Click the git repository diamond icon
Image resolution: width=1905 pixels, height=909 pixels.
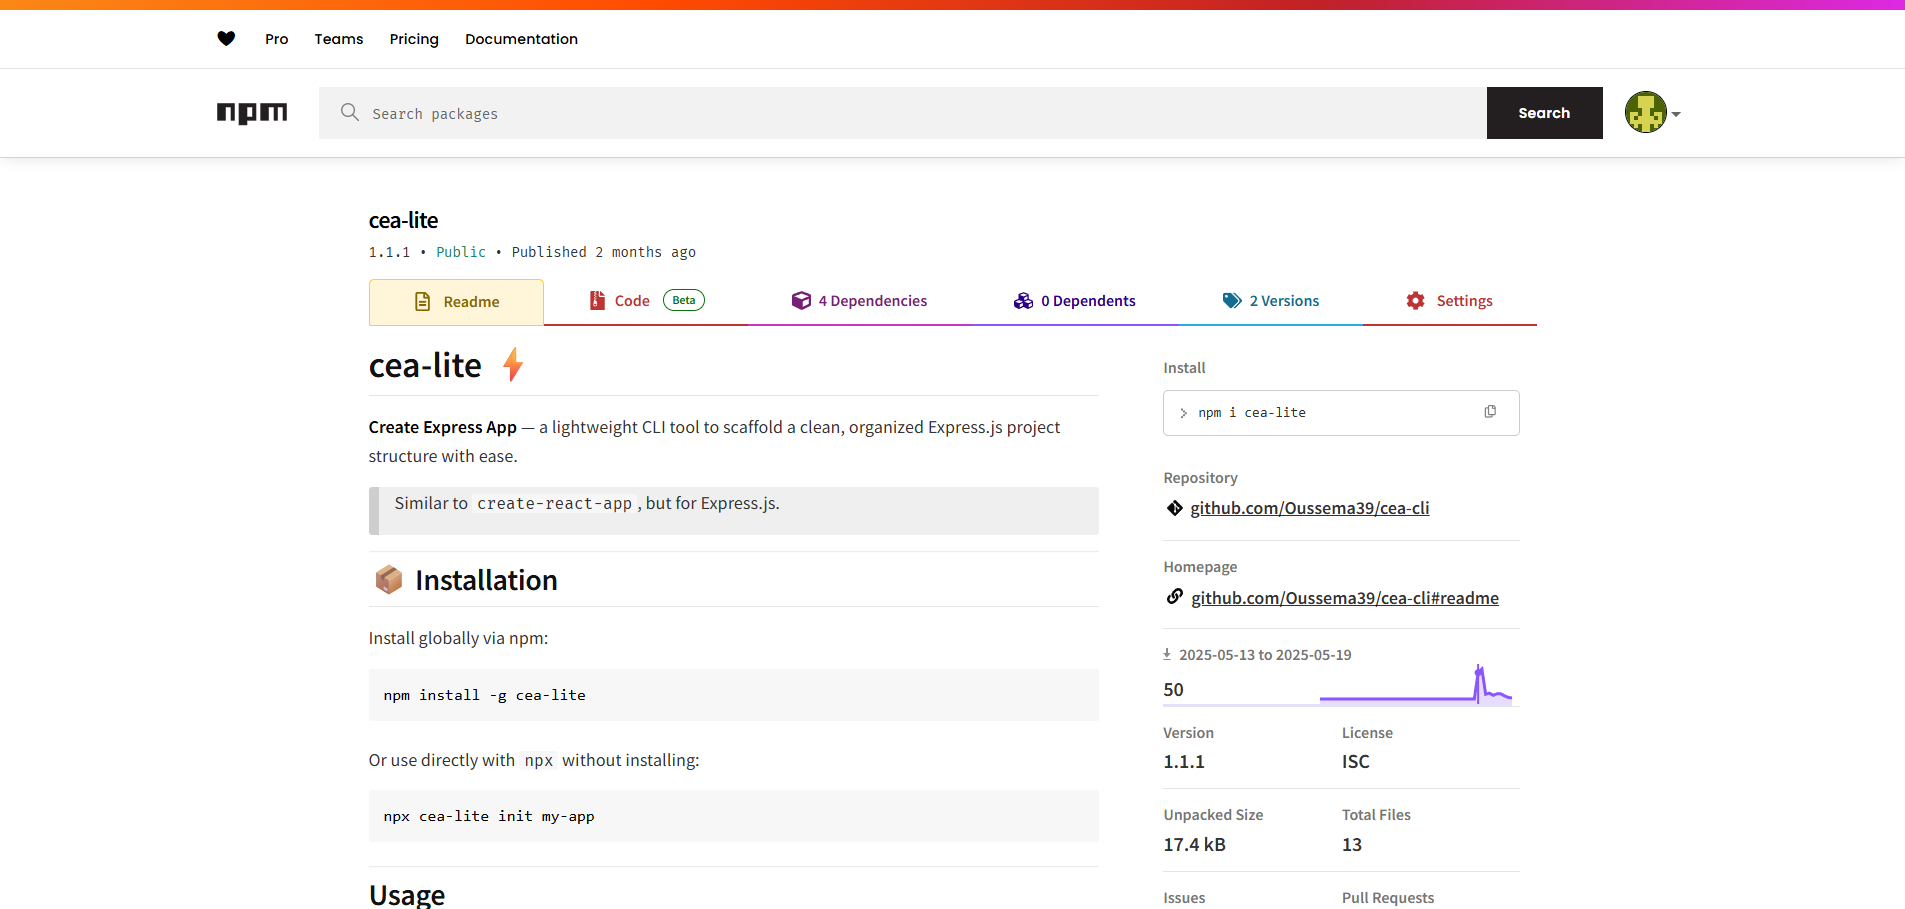(1175, 508)
